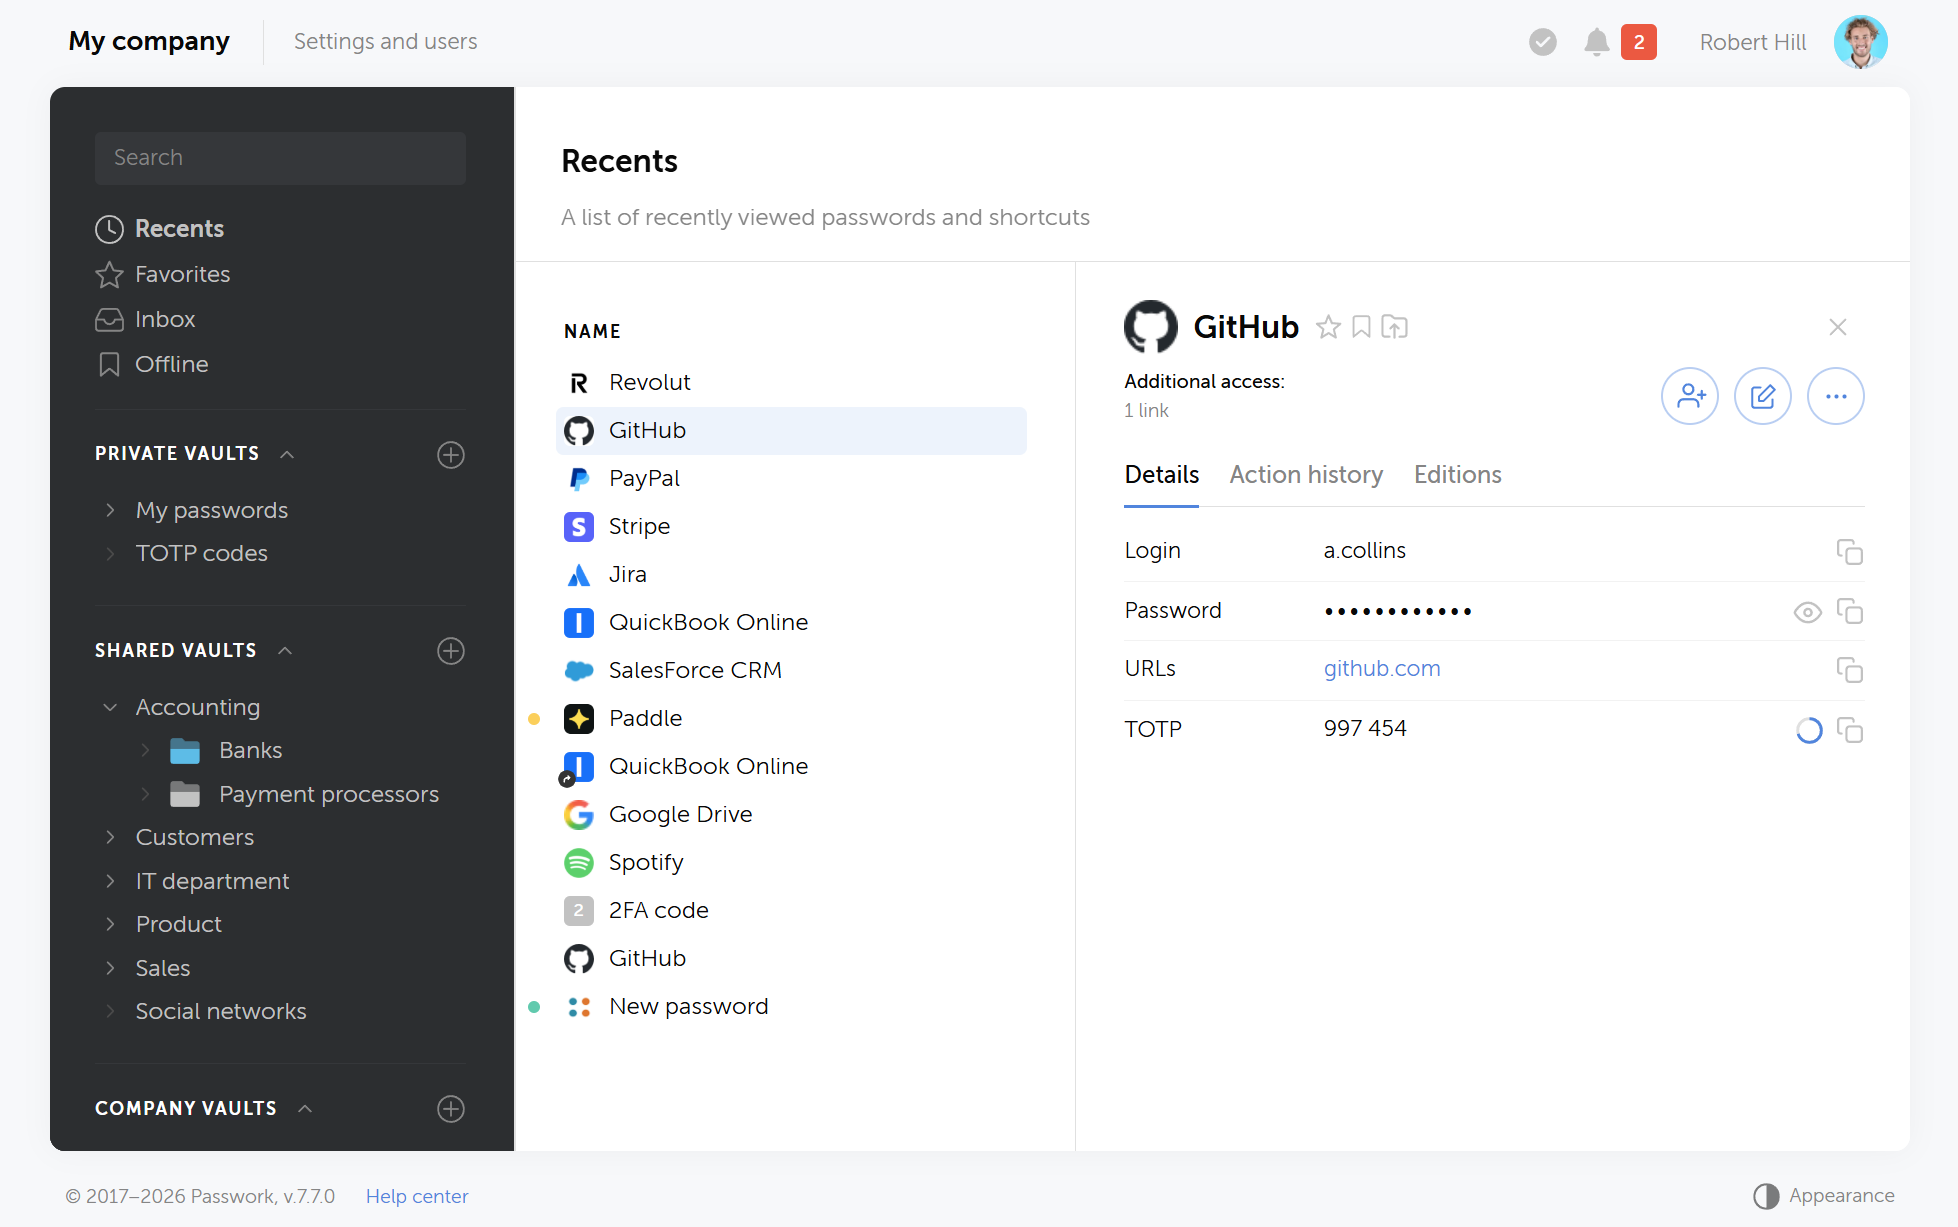Click the edit password pencil button

(x=1763, y=396)
